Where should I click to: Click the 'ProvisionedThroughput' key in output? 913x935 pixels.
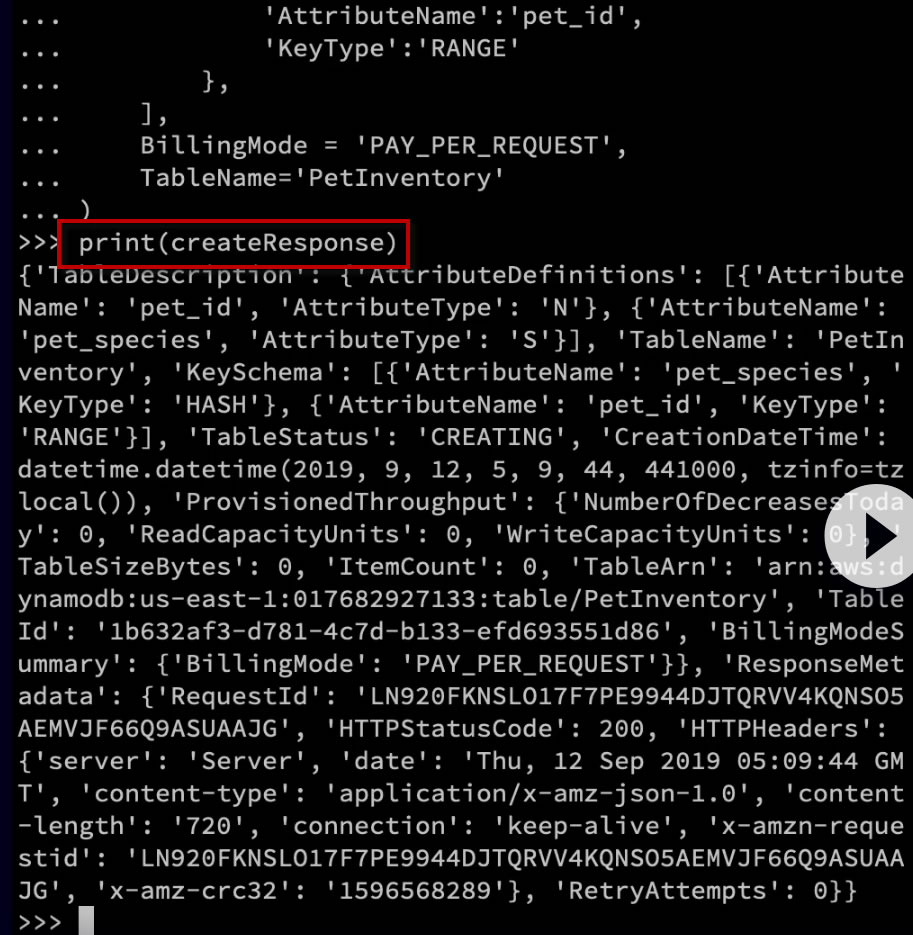(346, 502)
